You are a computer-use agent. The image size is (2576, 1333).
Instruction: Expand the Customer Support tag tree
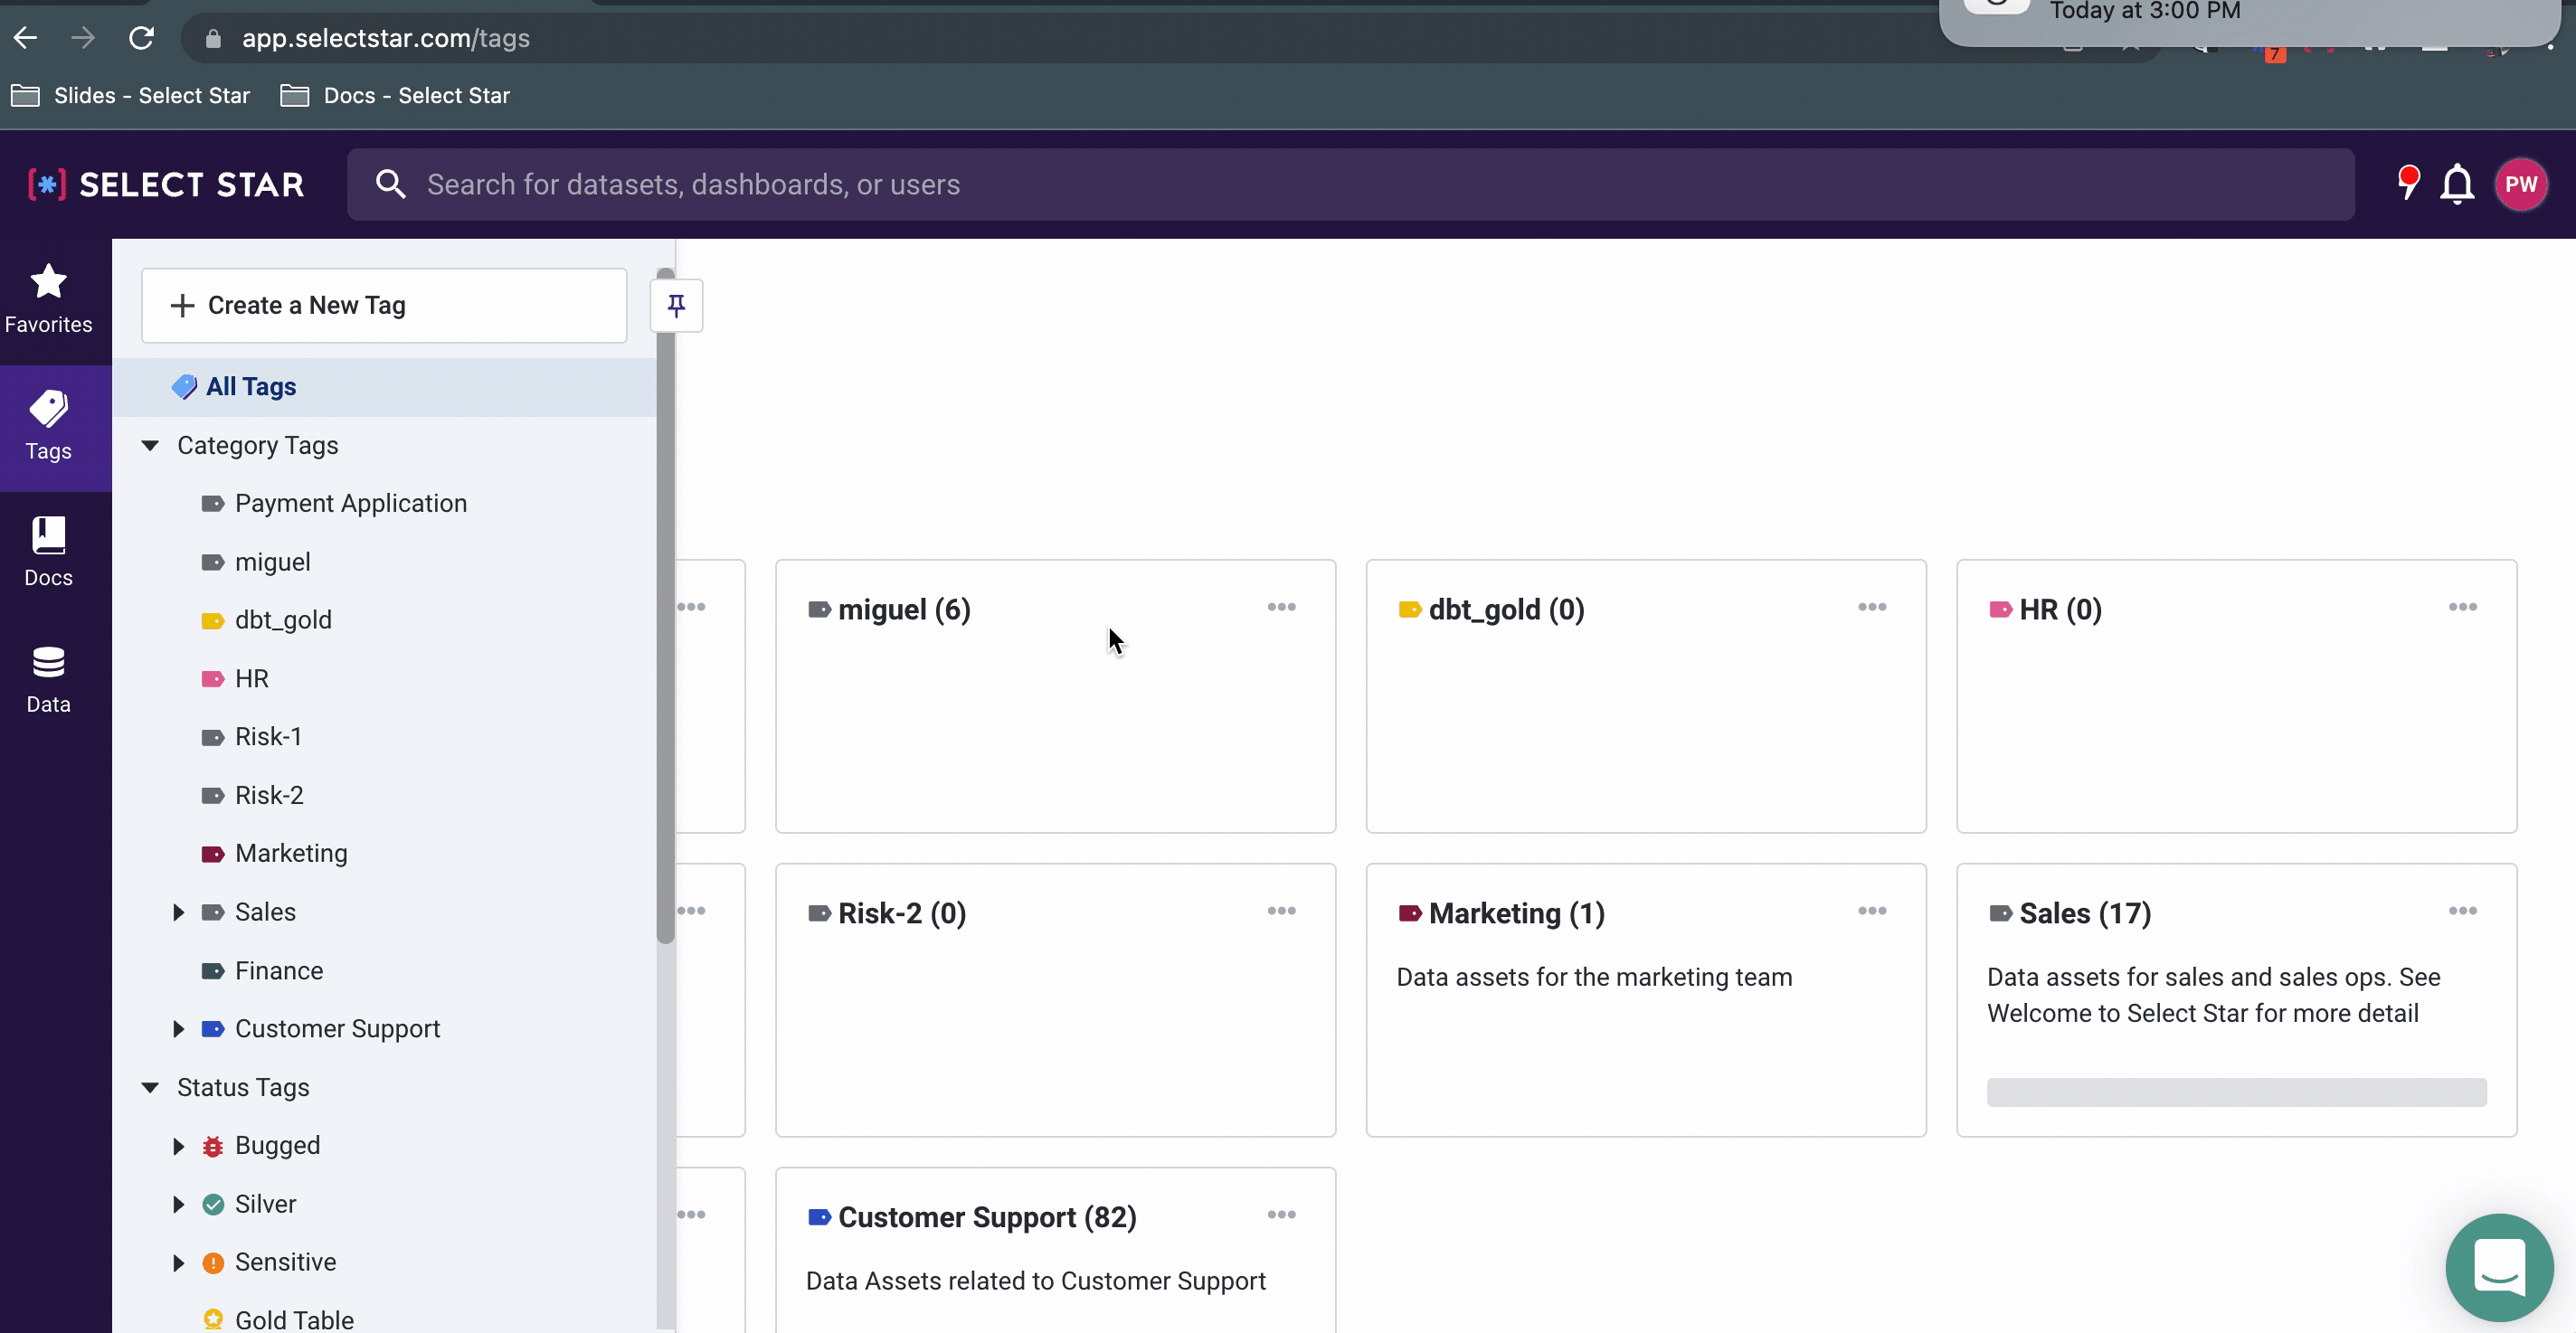click(179, 1029)
